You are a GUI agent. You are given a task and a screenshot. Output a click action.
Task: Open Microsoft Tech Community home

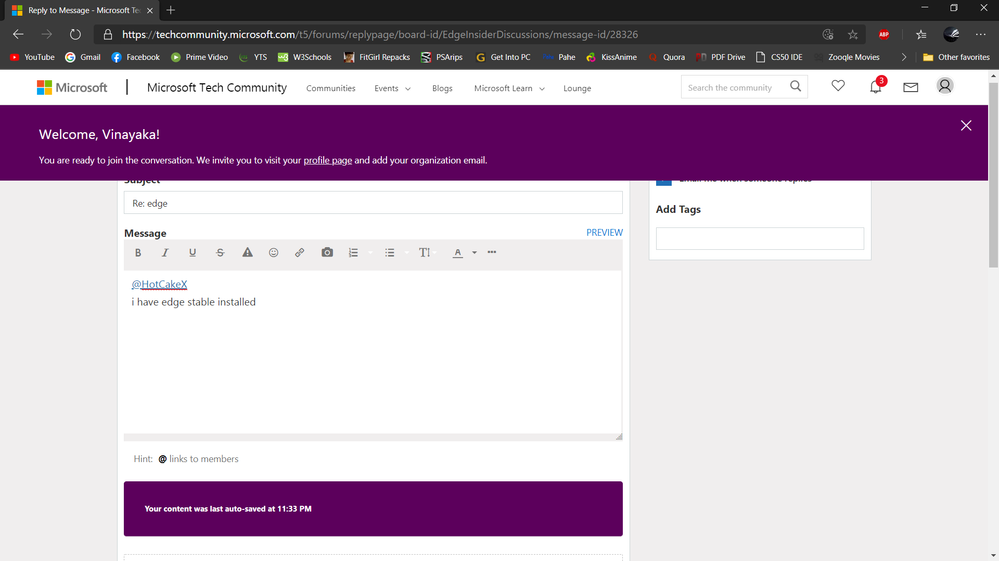217,88
